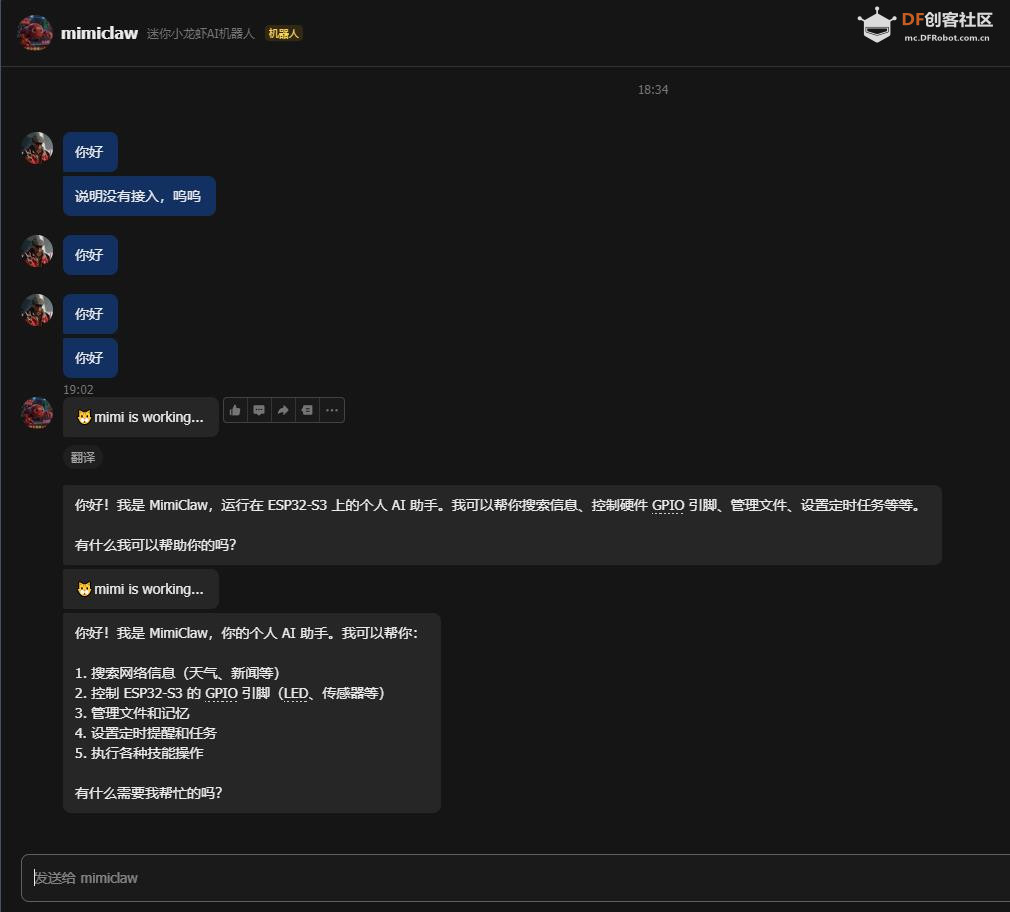Viewport: 1010px width, 912px height.
Task: Open mimiclaw's profile via its name
Action: (97, 31)
